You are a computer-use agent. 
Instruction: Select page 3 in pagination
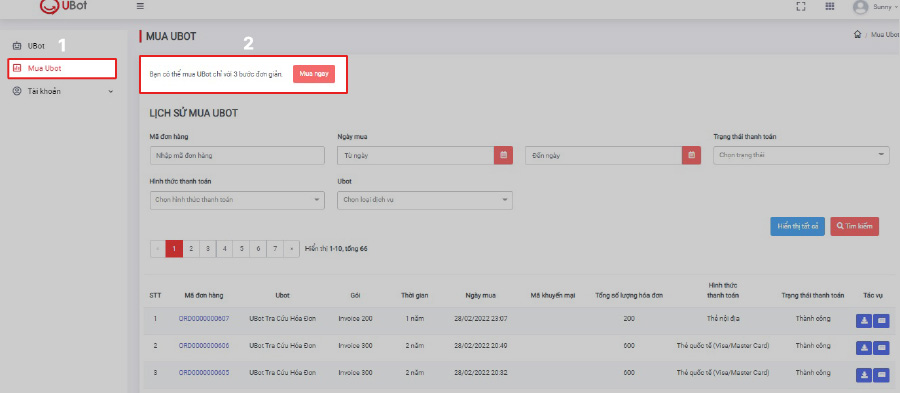pos(208,249)
